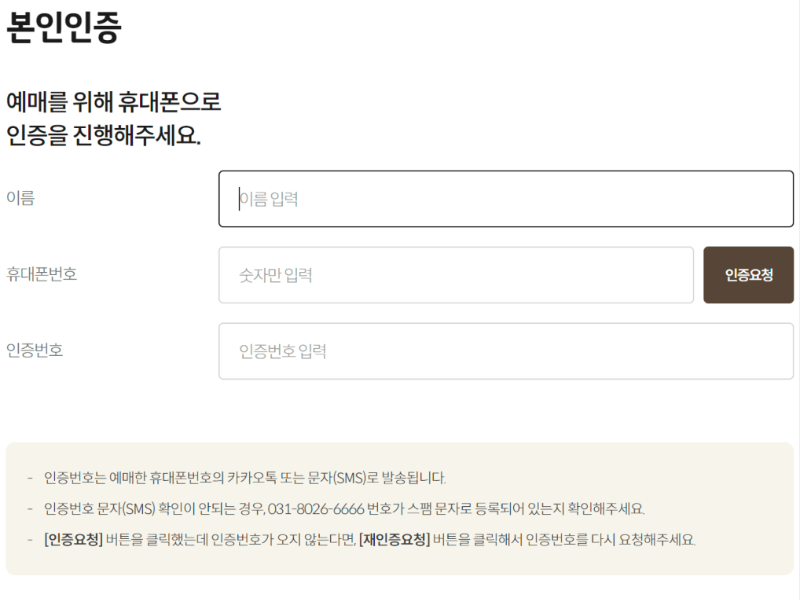The image size is (800, 600).
Task: Click inside the name field placeholder text
Action: [x=270, y=199]
